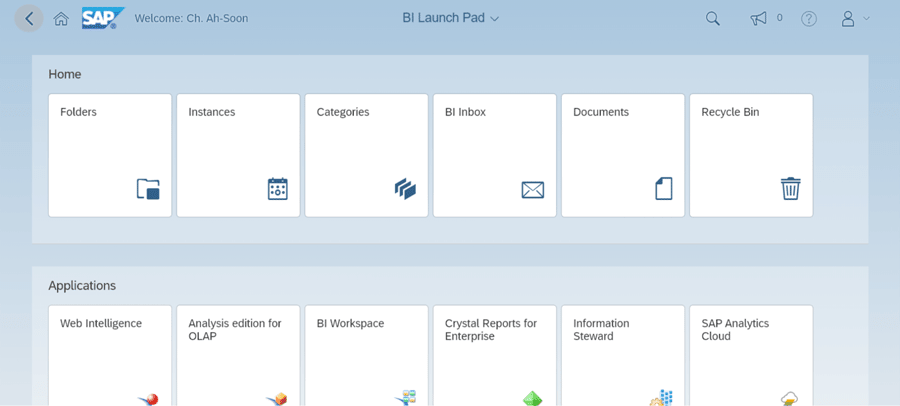Go back using the back arrow
The width and height of the screenshot is (900, 406).
pos(29,19)
